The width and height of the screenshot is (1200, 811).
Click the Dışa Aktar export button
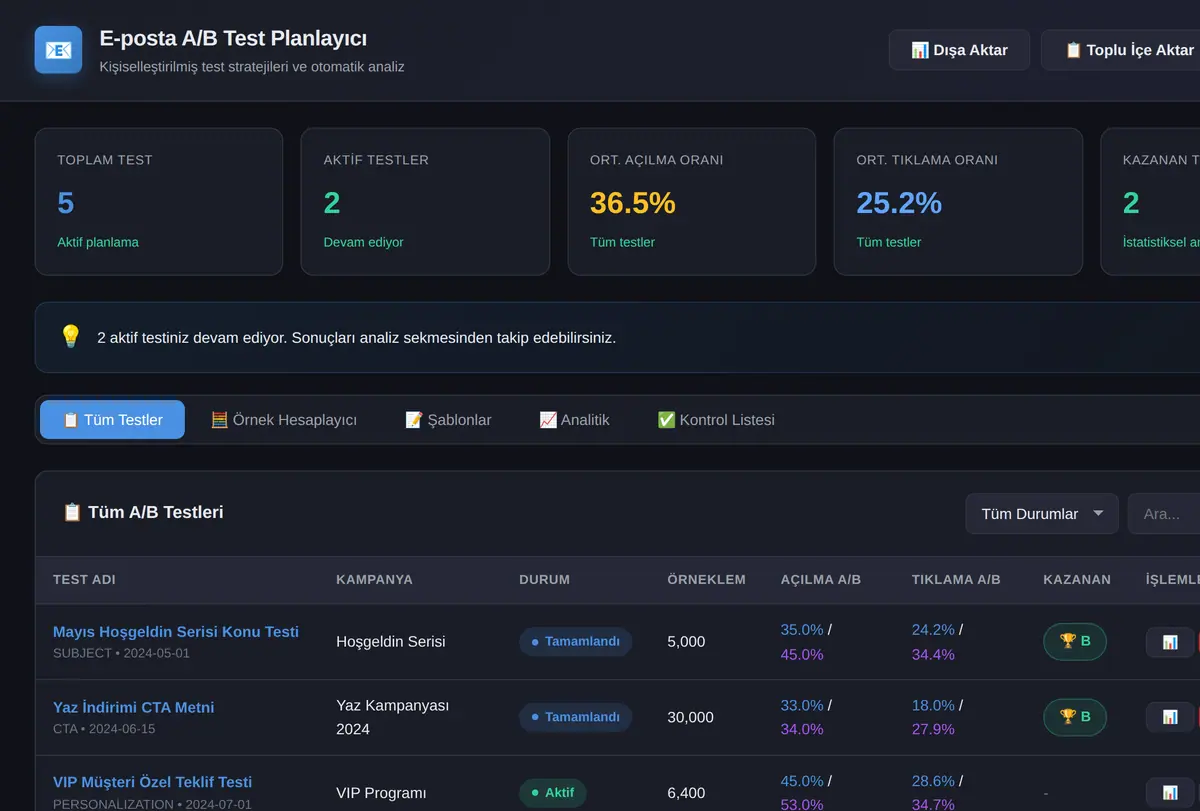pyautogui.click(x=959, y=50)
